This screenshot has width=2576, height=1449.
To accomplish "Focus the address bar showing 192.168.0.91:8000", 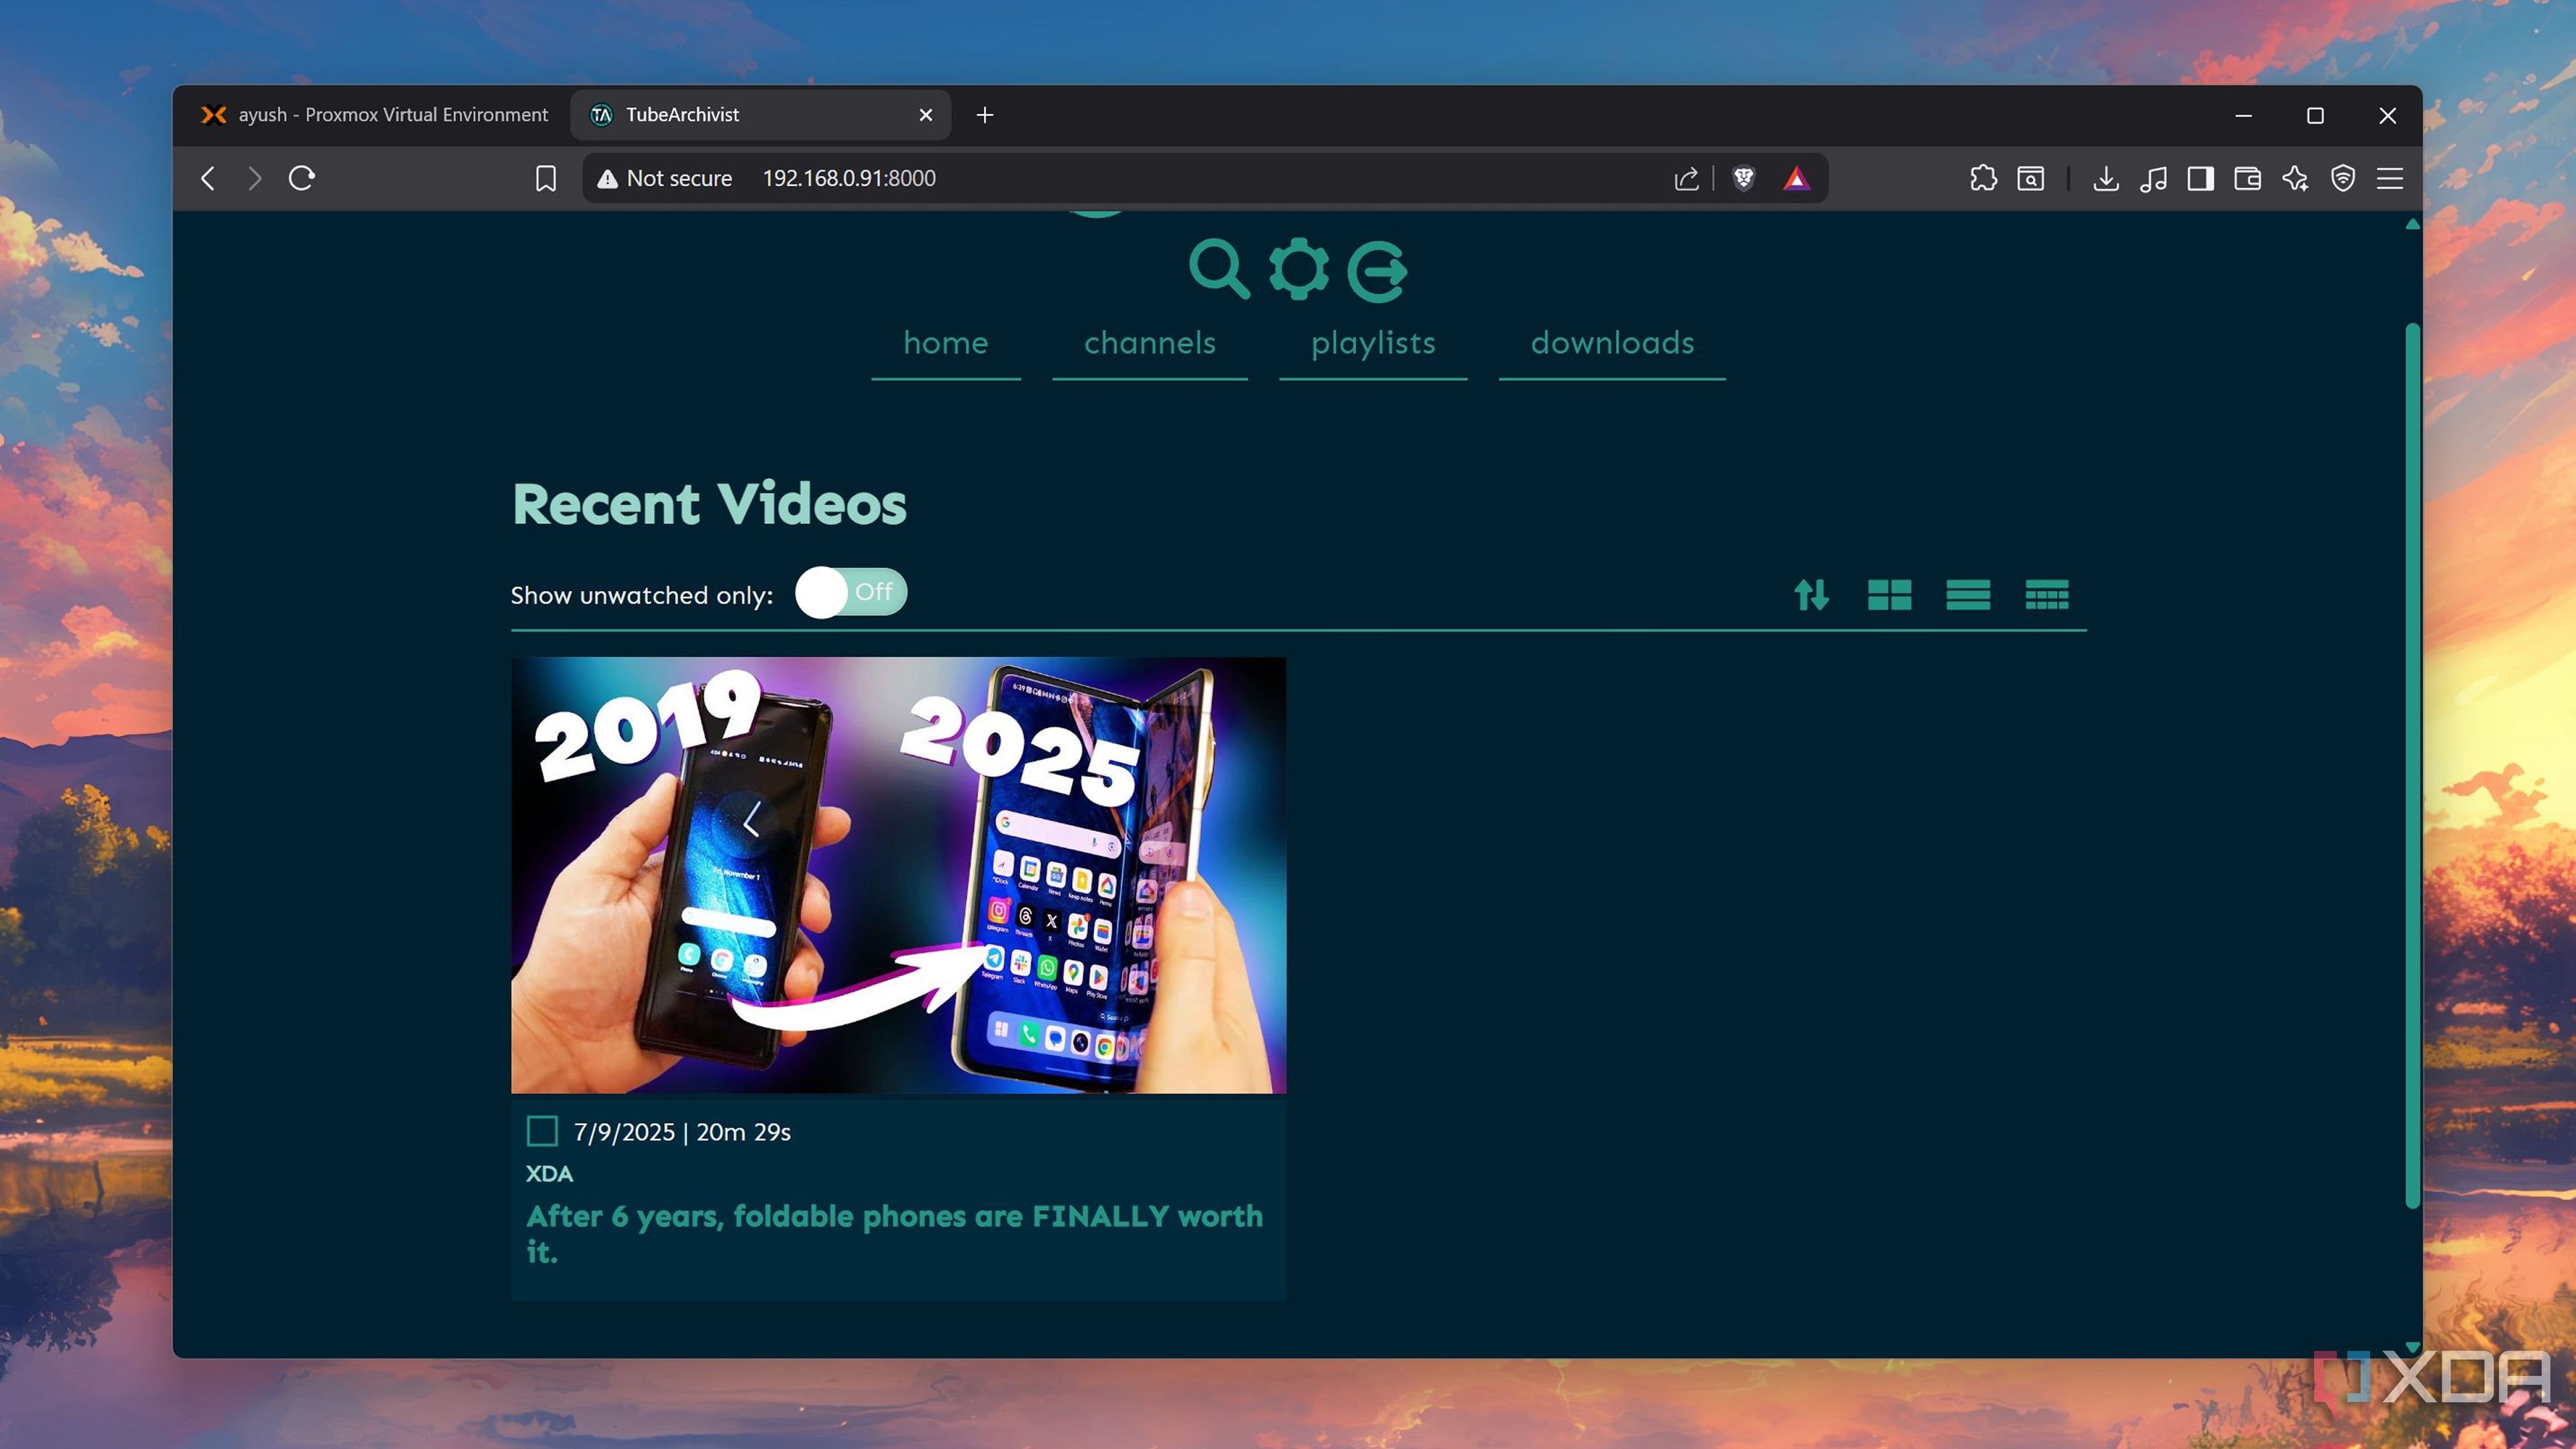I will 849,178.
